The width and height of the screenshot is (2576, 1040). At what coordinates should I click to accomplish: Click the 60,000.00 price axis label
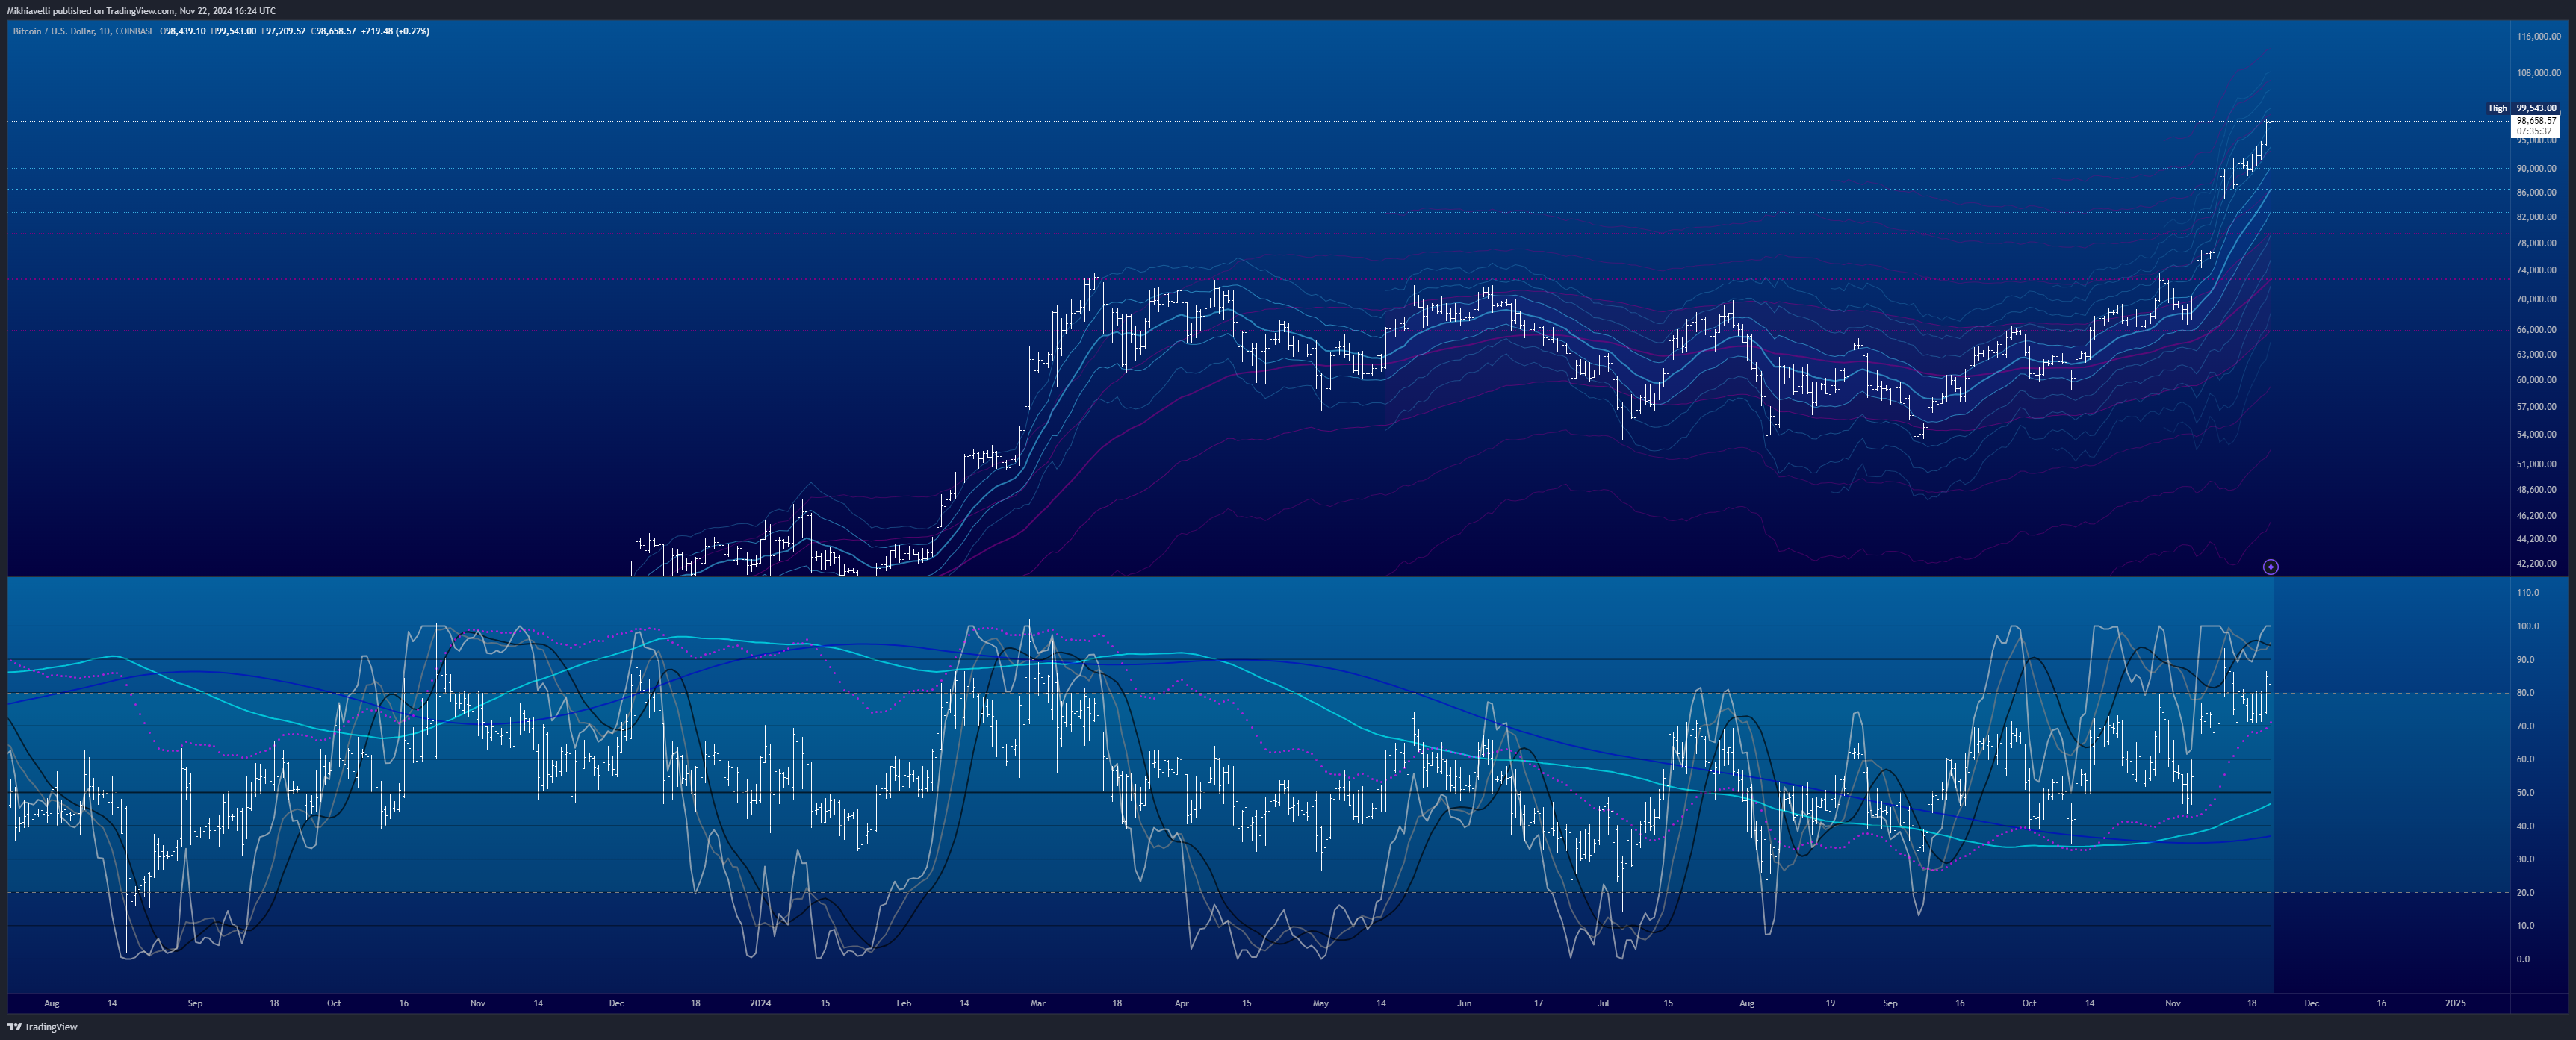click(2536, 380)
